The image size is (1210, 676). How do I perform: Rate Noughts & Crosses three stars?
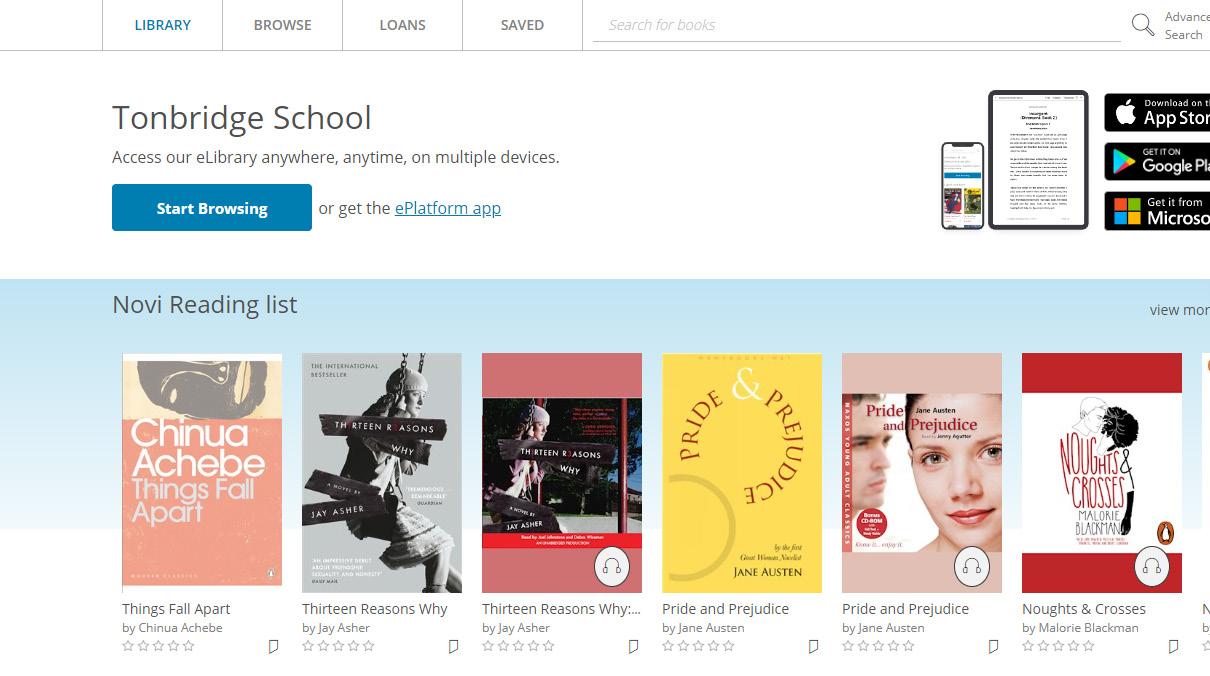click(x=1058, y=646)
